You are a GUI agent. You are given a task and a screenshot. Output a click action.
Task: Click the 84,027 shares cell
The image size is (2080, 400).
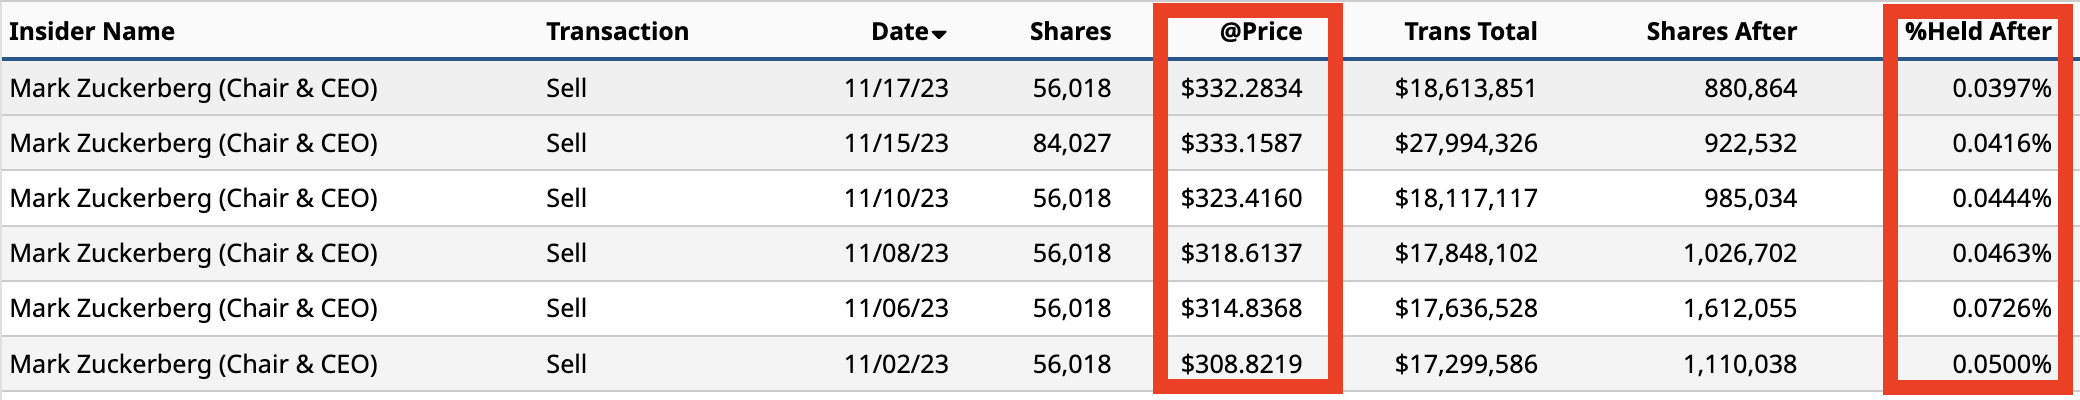coord(1071,143)
